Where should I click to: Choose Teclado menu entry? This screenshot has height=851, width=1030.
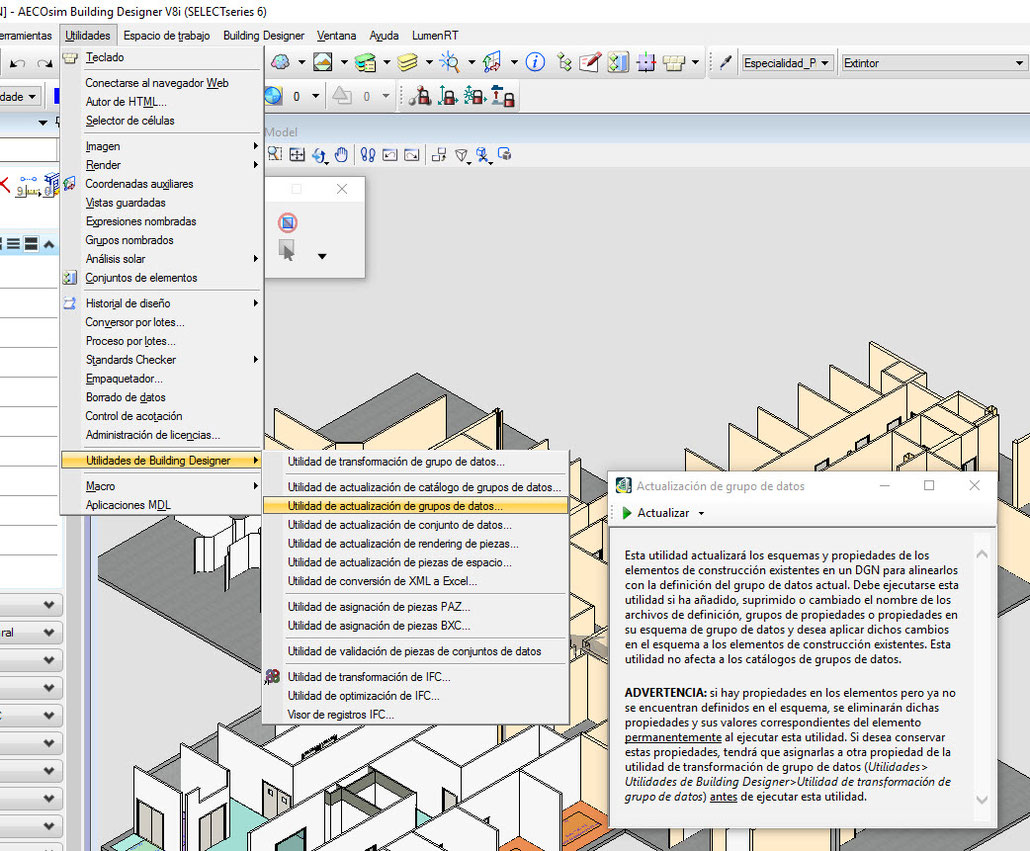[161, 57]
